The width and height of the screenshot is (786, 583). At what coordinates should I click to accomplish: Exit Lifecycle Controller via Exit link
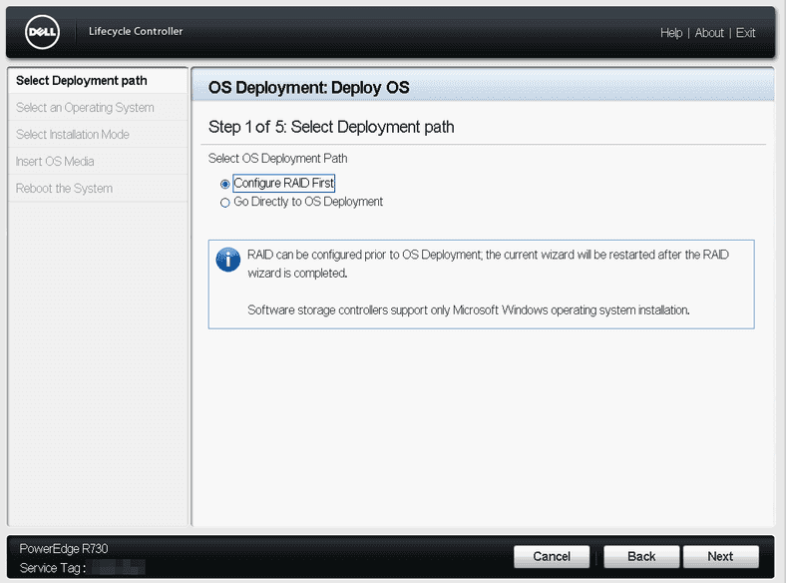pos(745,33)
